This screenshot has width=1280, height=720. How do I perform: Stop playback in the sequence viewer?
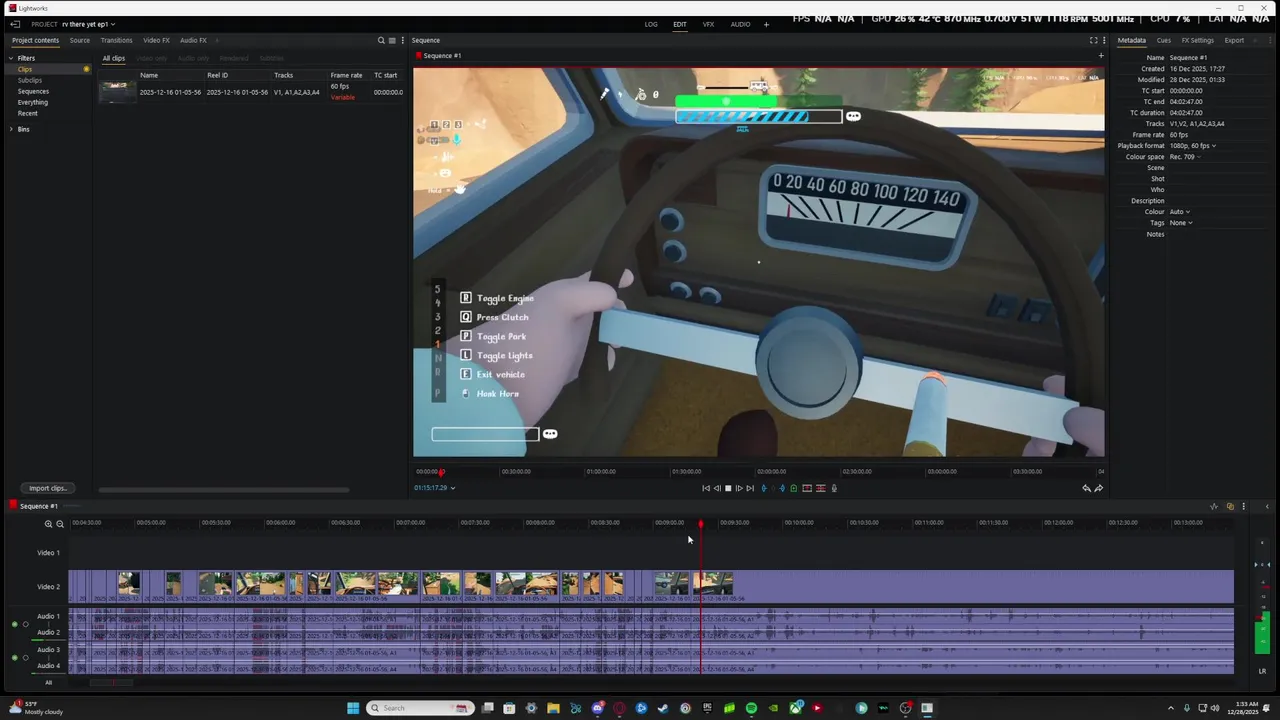pyautogui.click(x=728, y=488)
